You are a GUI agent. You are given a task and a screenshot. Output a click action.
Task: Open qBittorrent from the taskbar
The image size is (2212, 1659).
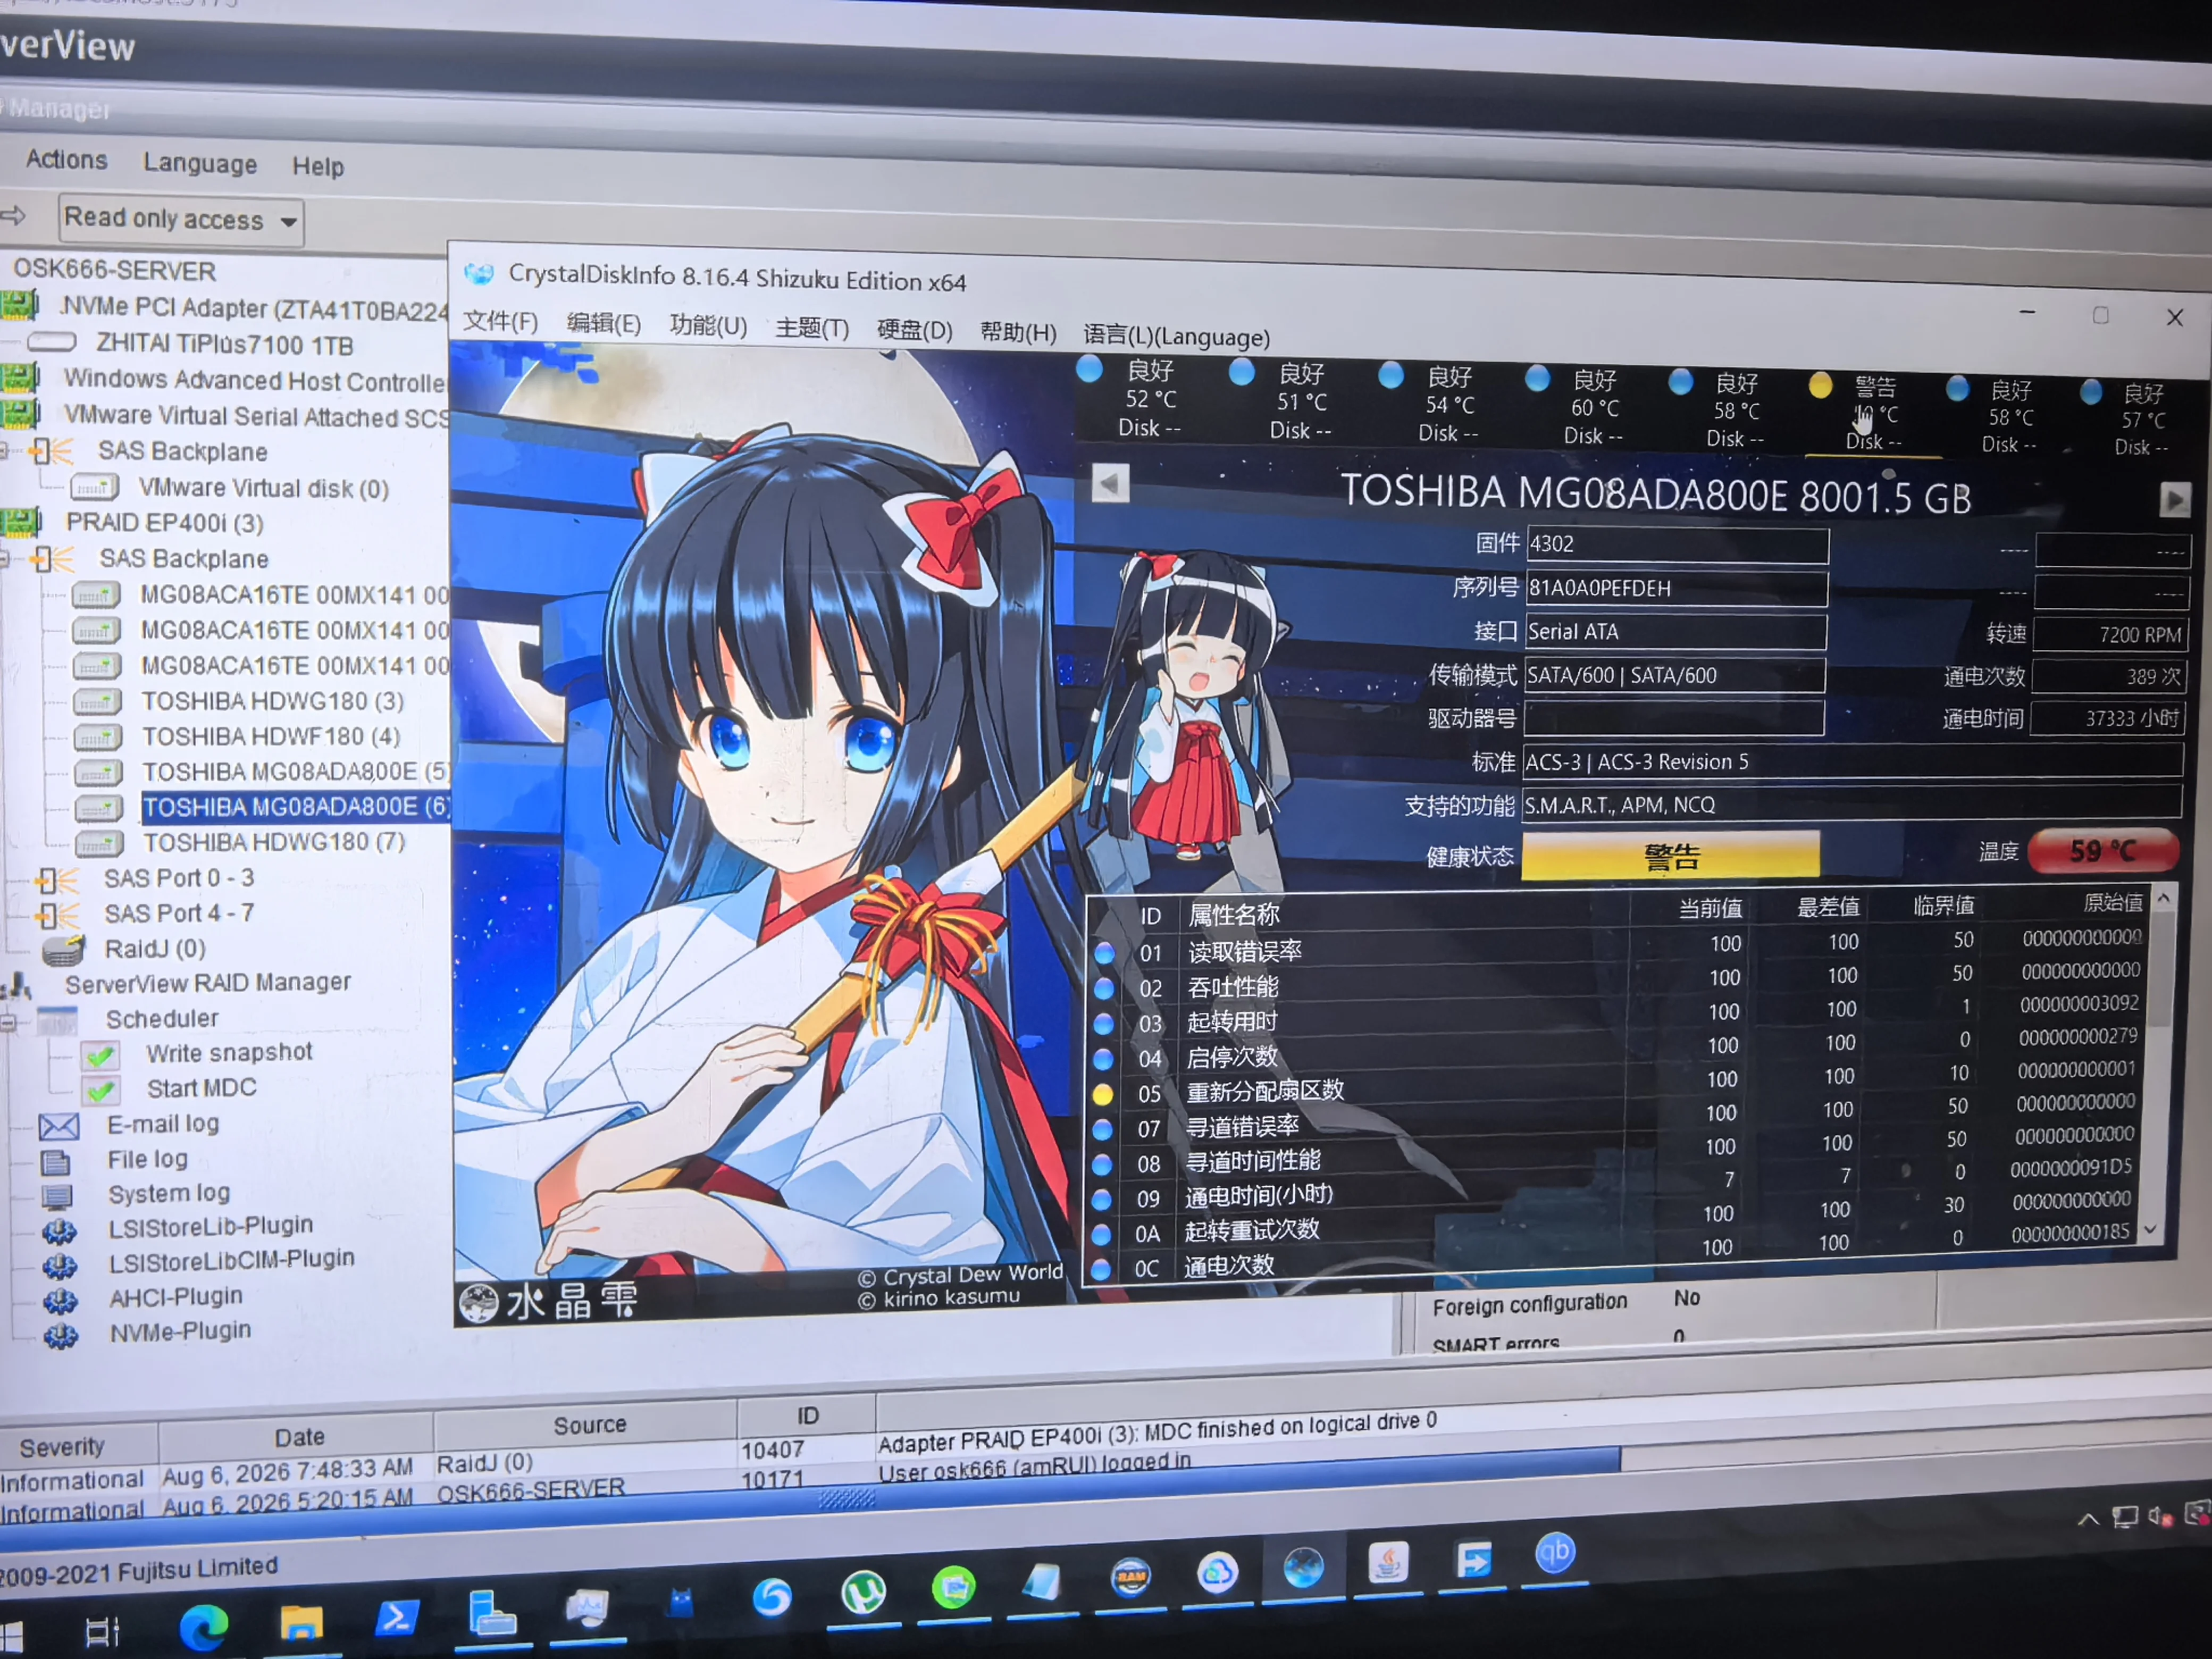click(x=1554, y=1553)
